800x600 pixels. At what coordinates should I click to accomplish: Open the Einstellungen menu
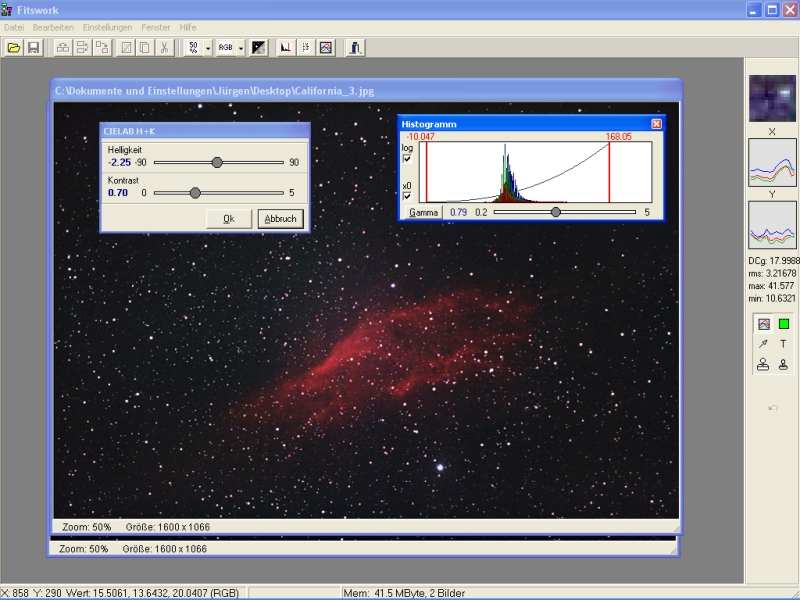[107, 27]
